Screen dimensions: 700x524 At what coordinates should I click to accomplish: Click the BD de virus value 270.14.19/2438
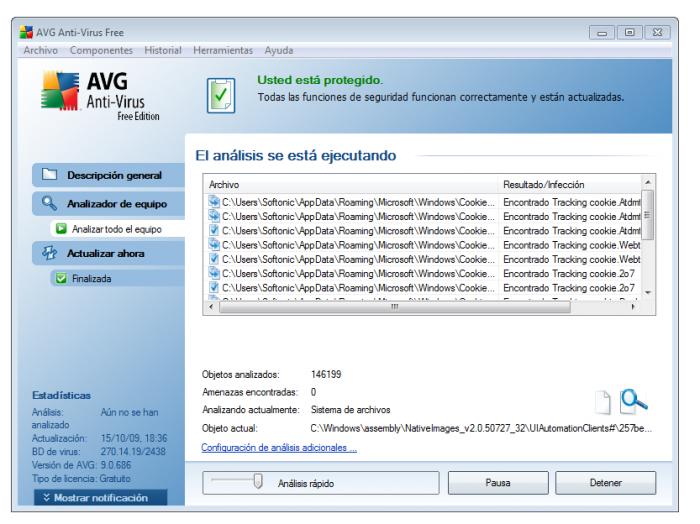(x=133, y=451)
